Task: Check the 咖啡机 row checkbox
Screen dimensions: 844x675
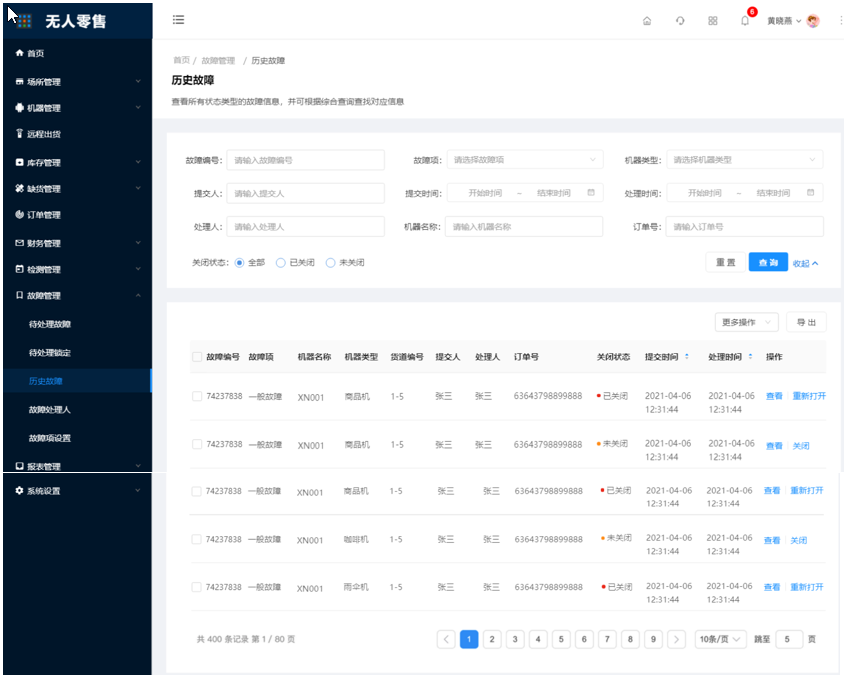Action: 196,539
